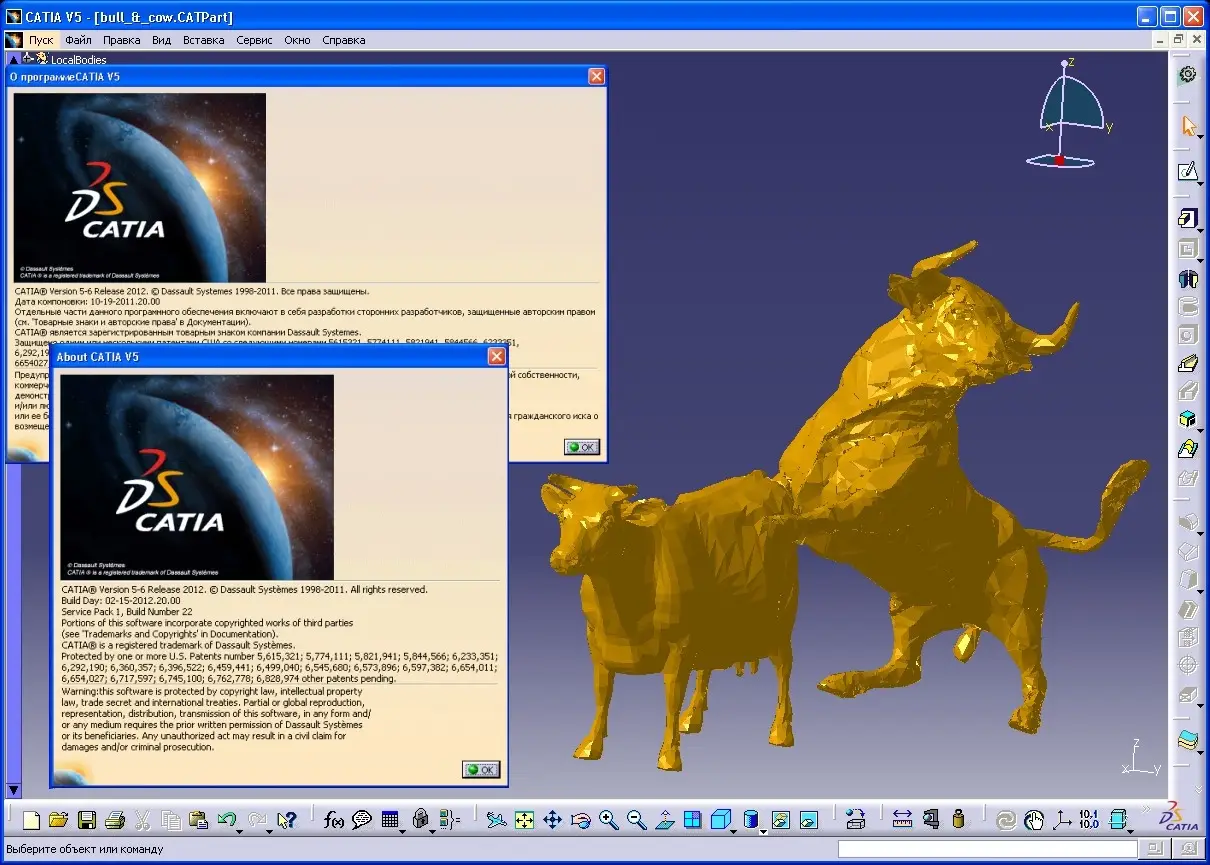Click OK in the About CATIA V5 dialog
1210x865 pixels.
point(481,770)
